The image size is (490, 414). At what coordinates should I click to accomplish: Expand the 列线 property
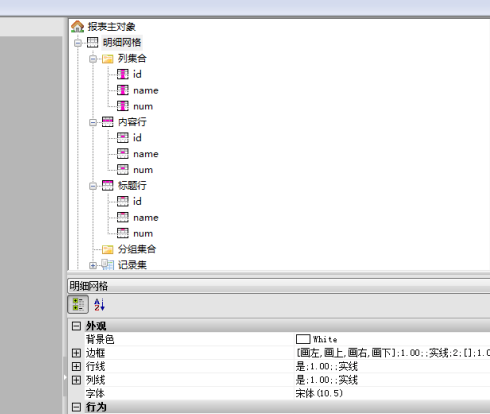click(x=76, y=380)
